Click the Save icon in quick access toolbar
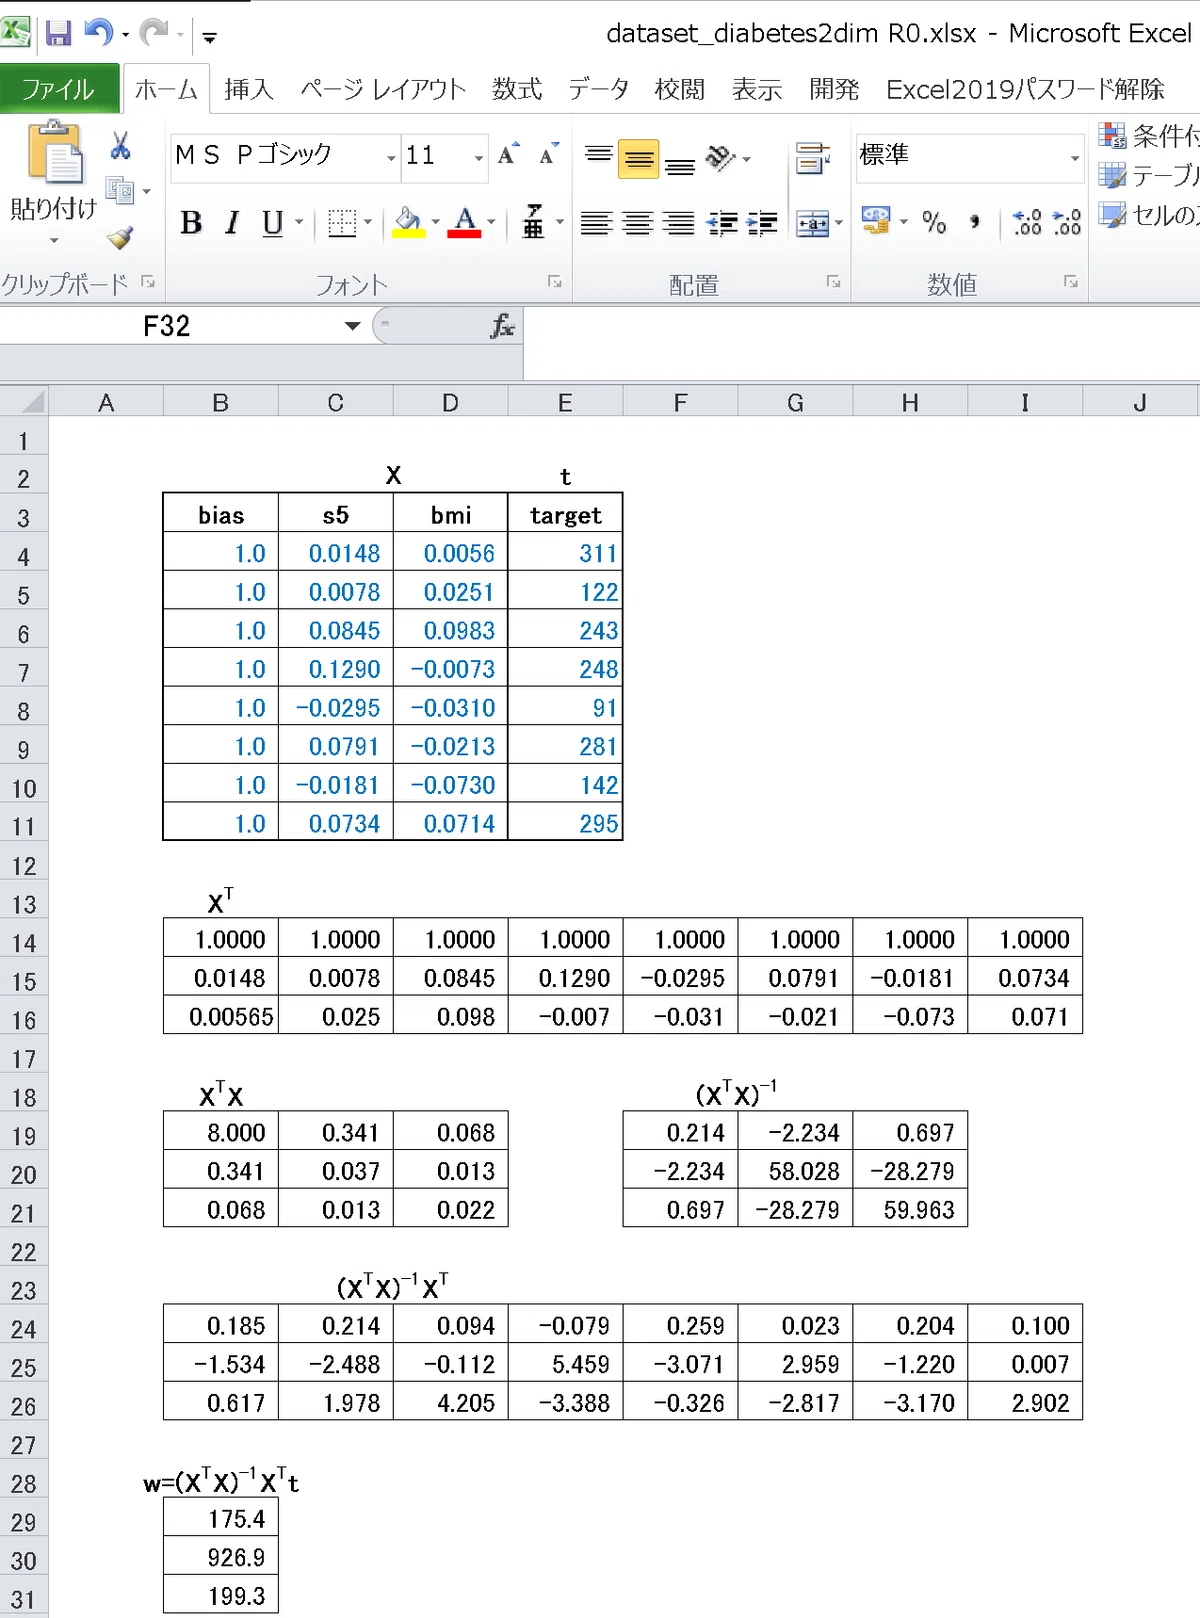 point(58,34)
